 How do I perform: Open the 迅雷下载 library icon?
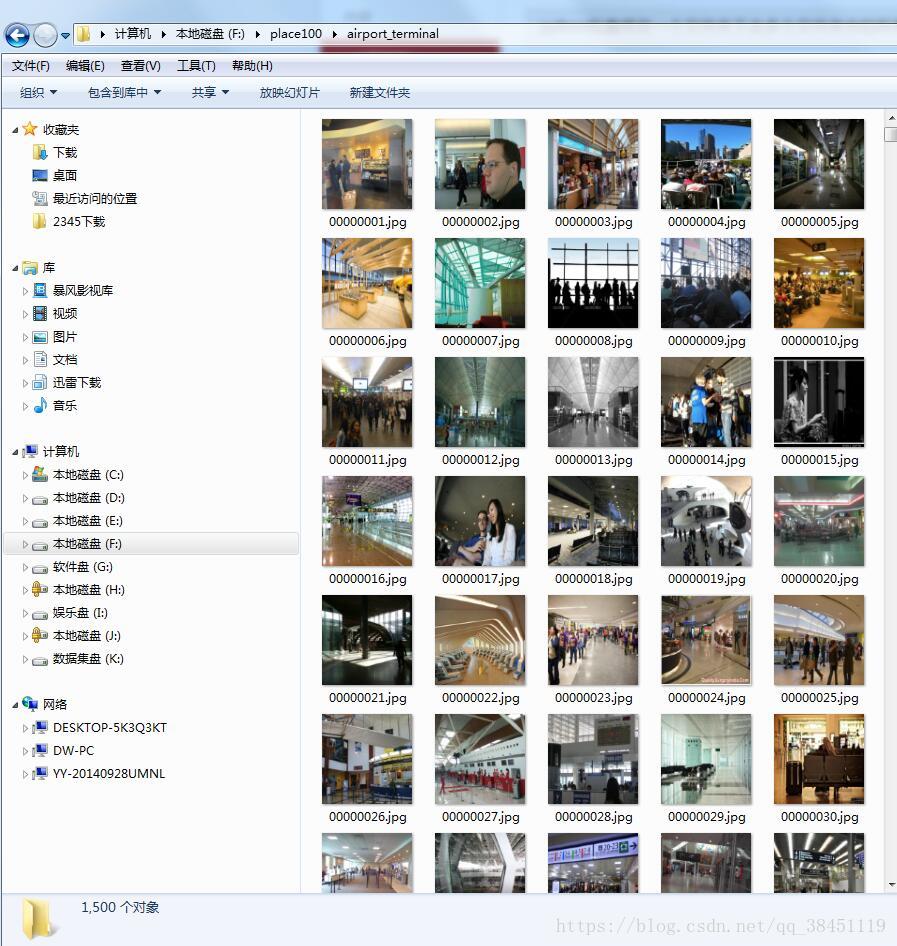(x=40, y=383)
